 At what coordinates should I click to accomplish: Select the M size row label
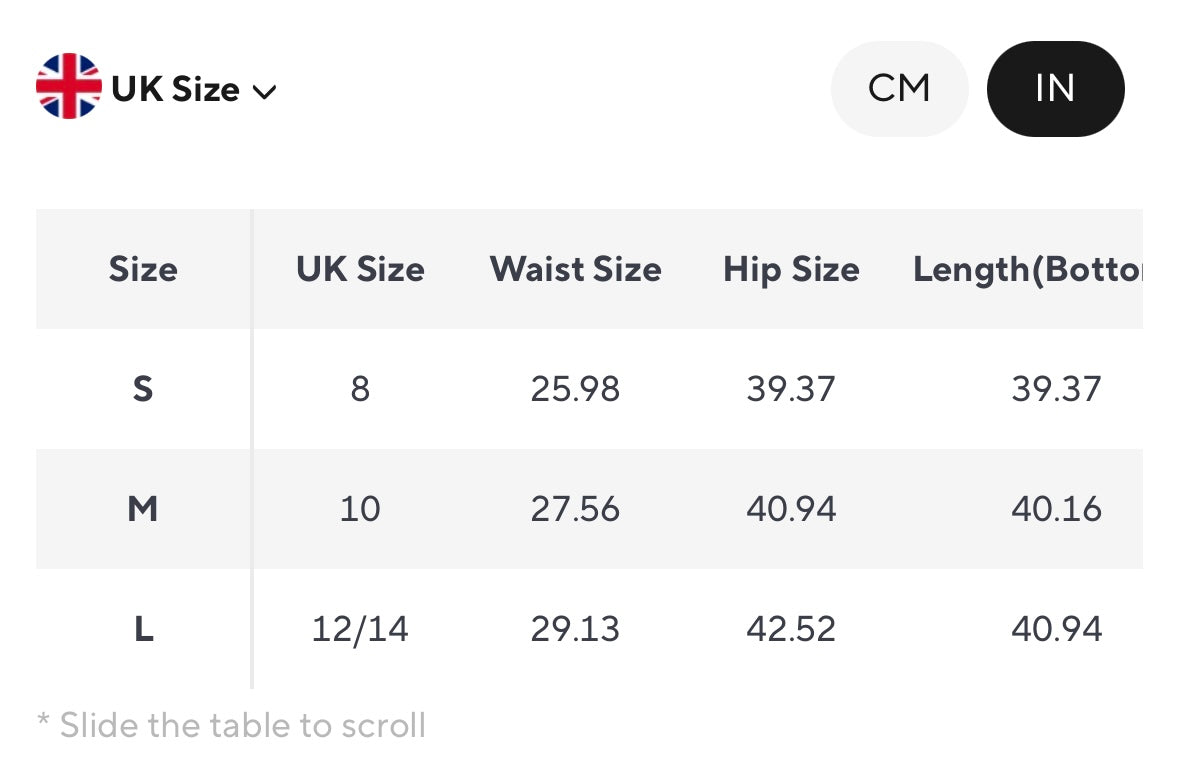143,509
